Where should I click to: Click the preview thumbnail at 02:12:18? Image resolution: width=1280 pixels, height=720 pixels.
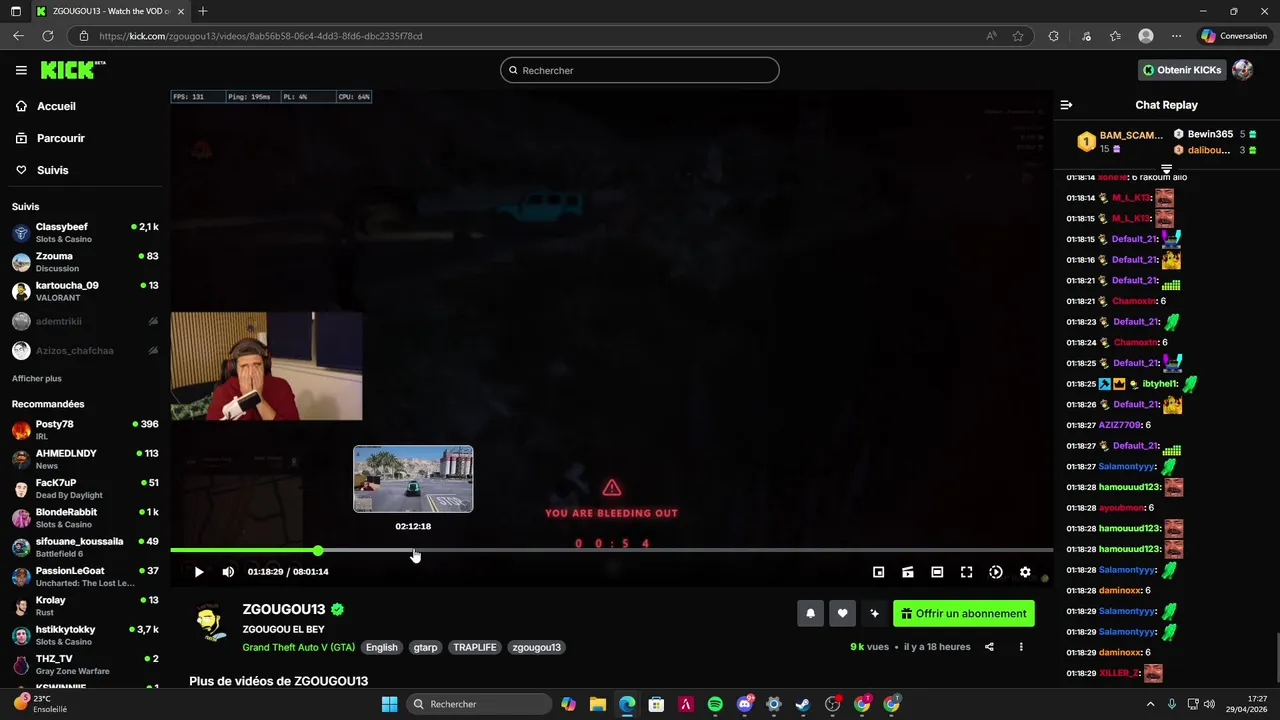[413, 479]
